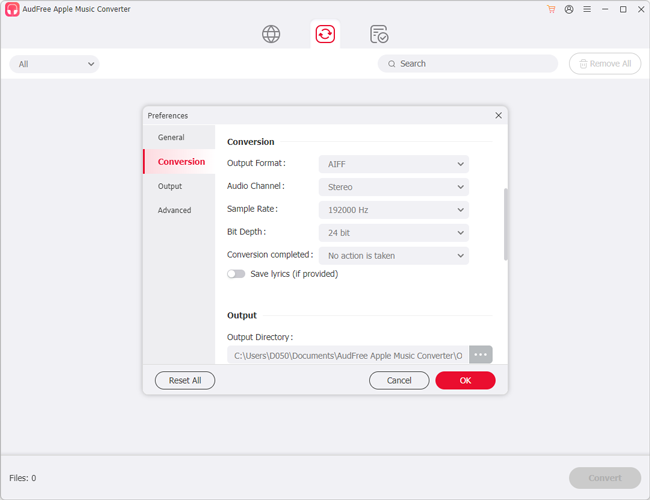Click Cancel in Preferences
650x500 pixels.
pos(399,381)
